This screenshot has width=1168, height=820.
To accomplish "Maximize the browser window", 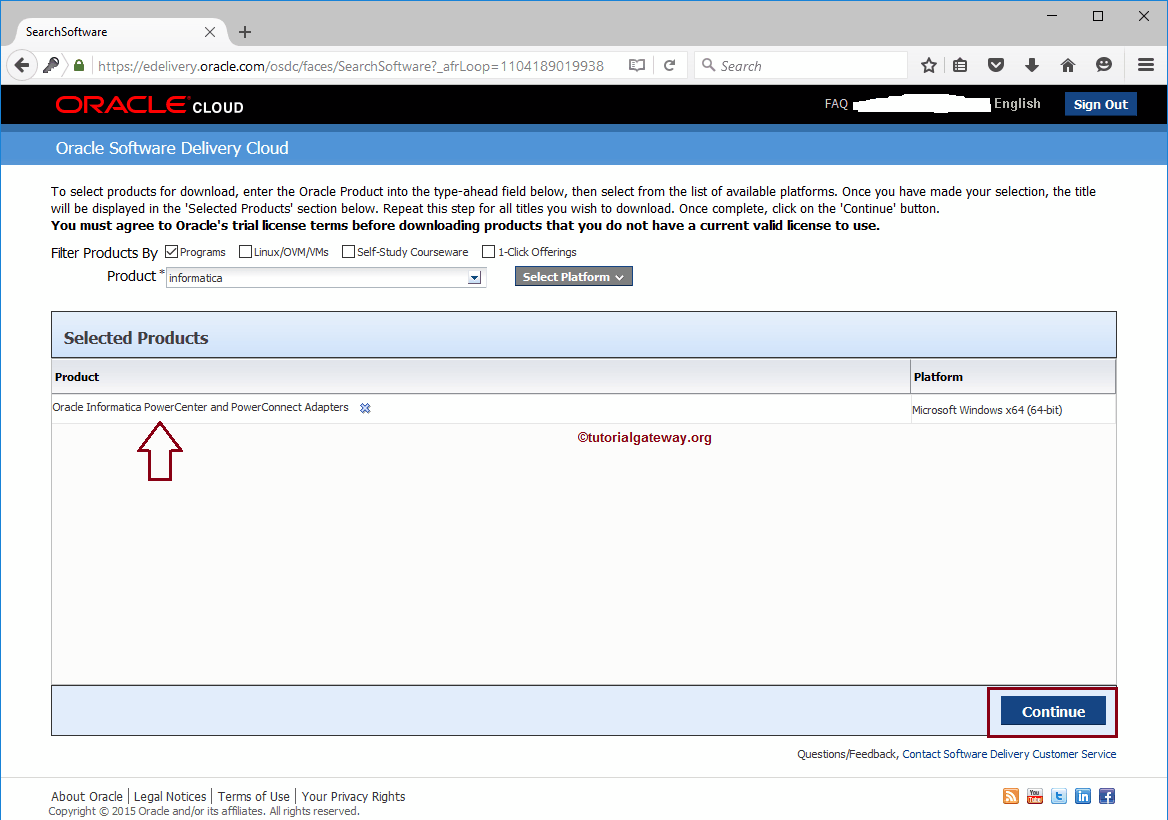I will (x=1097, y=16).
